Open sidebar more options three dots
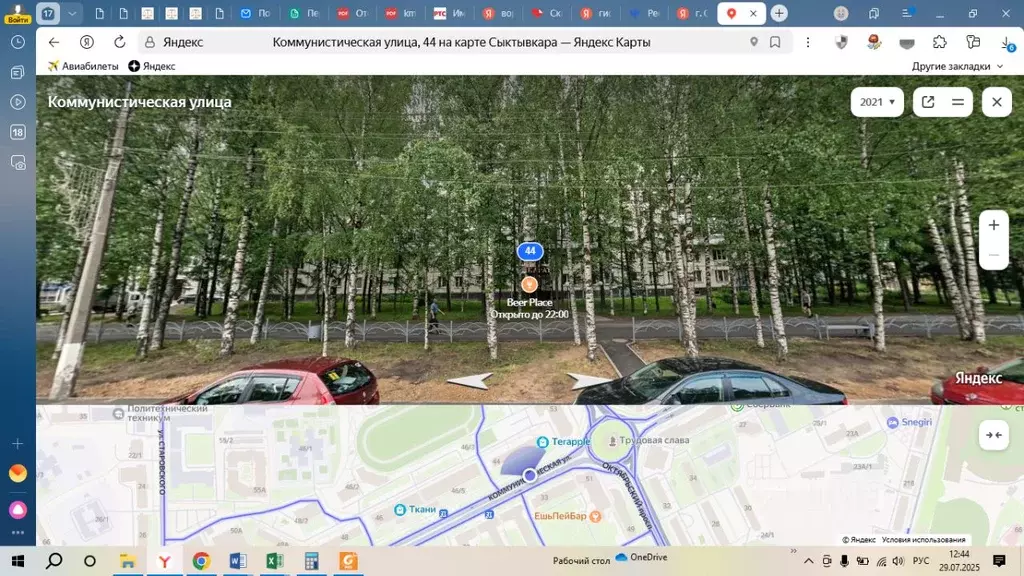The height and width of the screenshot is (576, 1024). [18, 533]
